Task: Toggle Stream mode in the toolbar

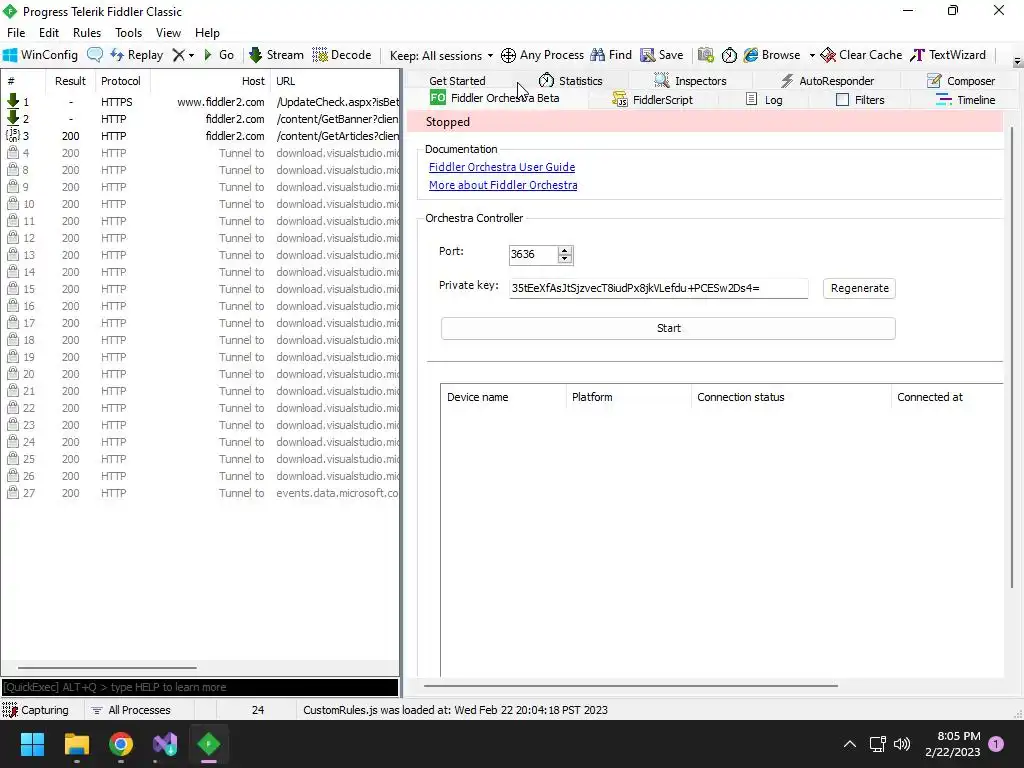Action: click(x=276, y=55)
